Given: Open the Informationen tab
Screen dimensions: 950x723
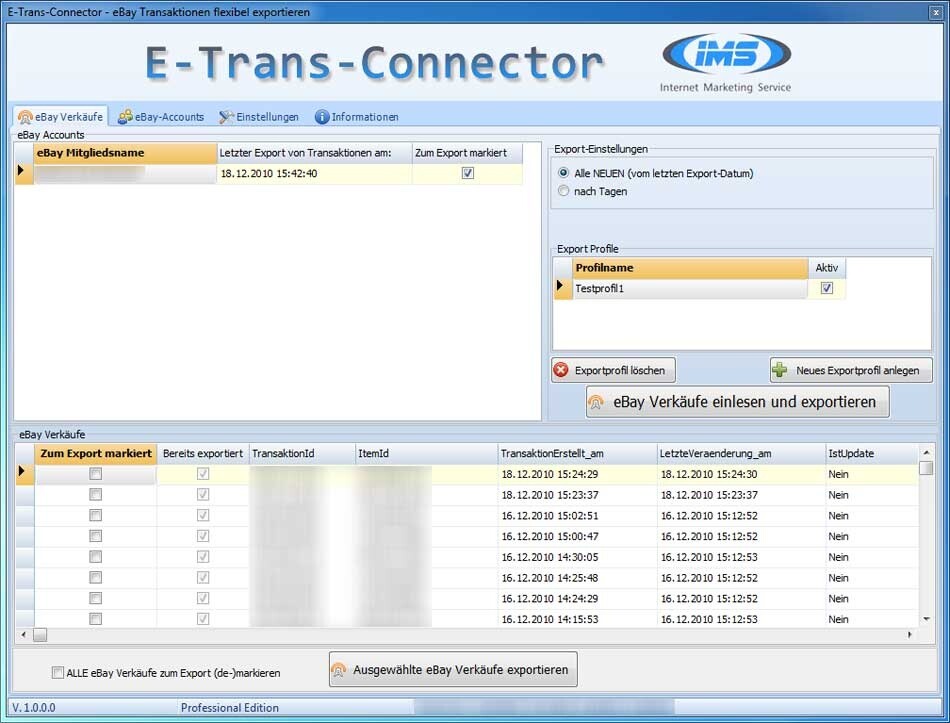Looking at the screenshot, I should (x=356, y=116).
